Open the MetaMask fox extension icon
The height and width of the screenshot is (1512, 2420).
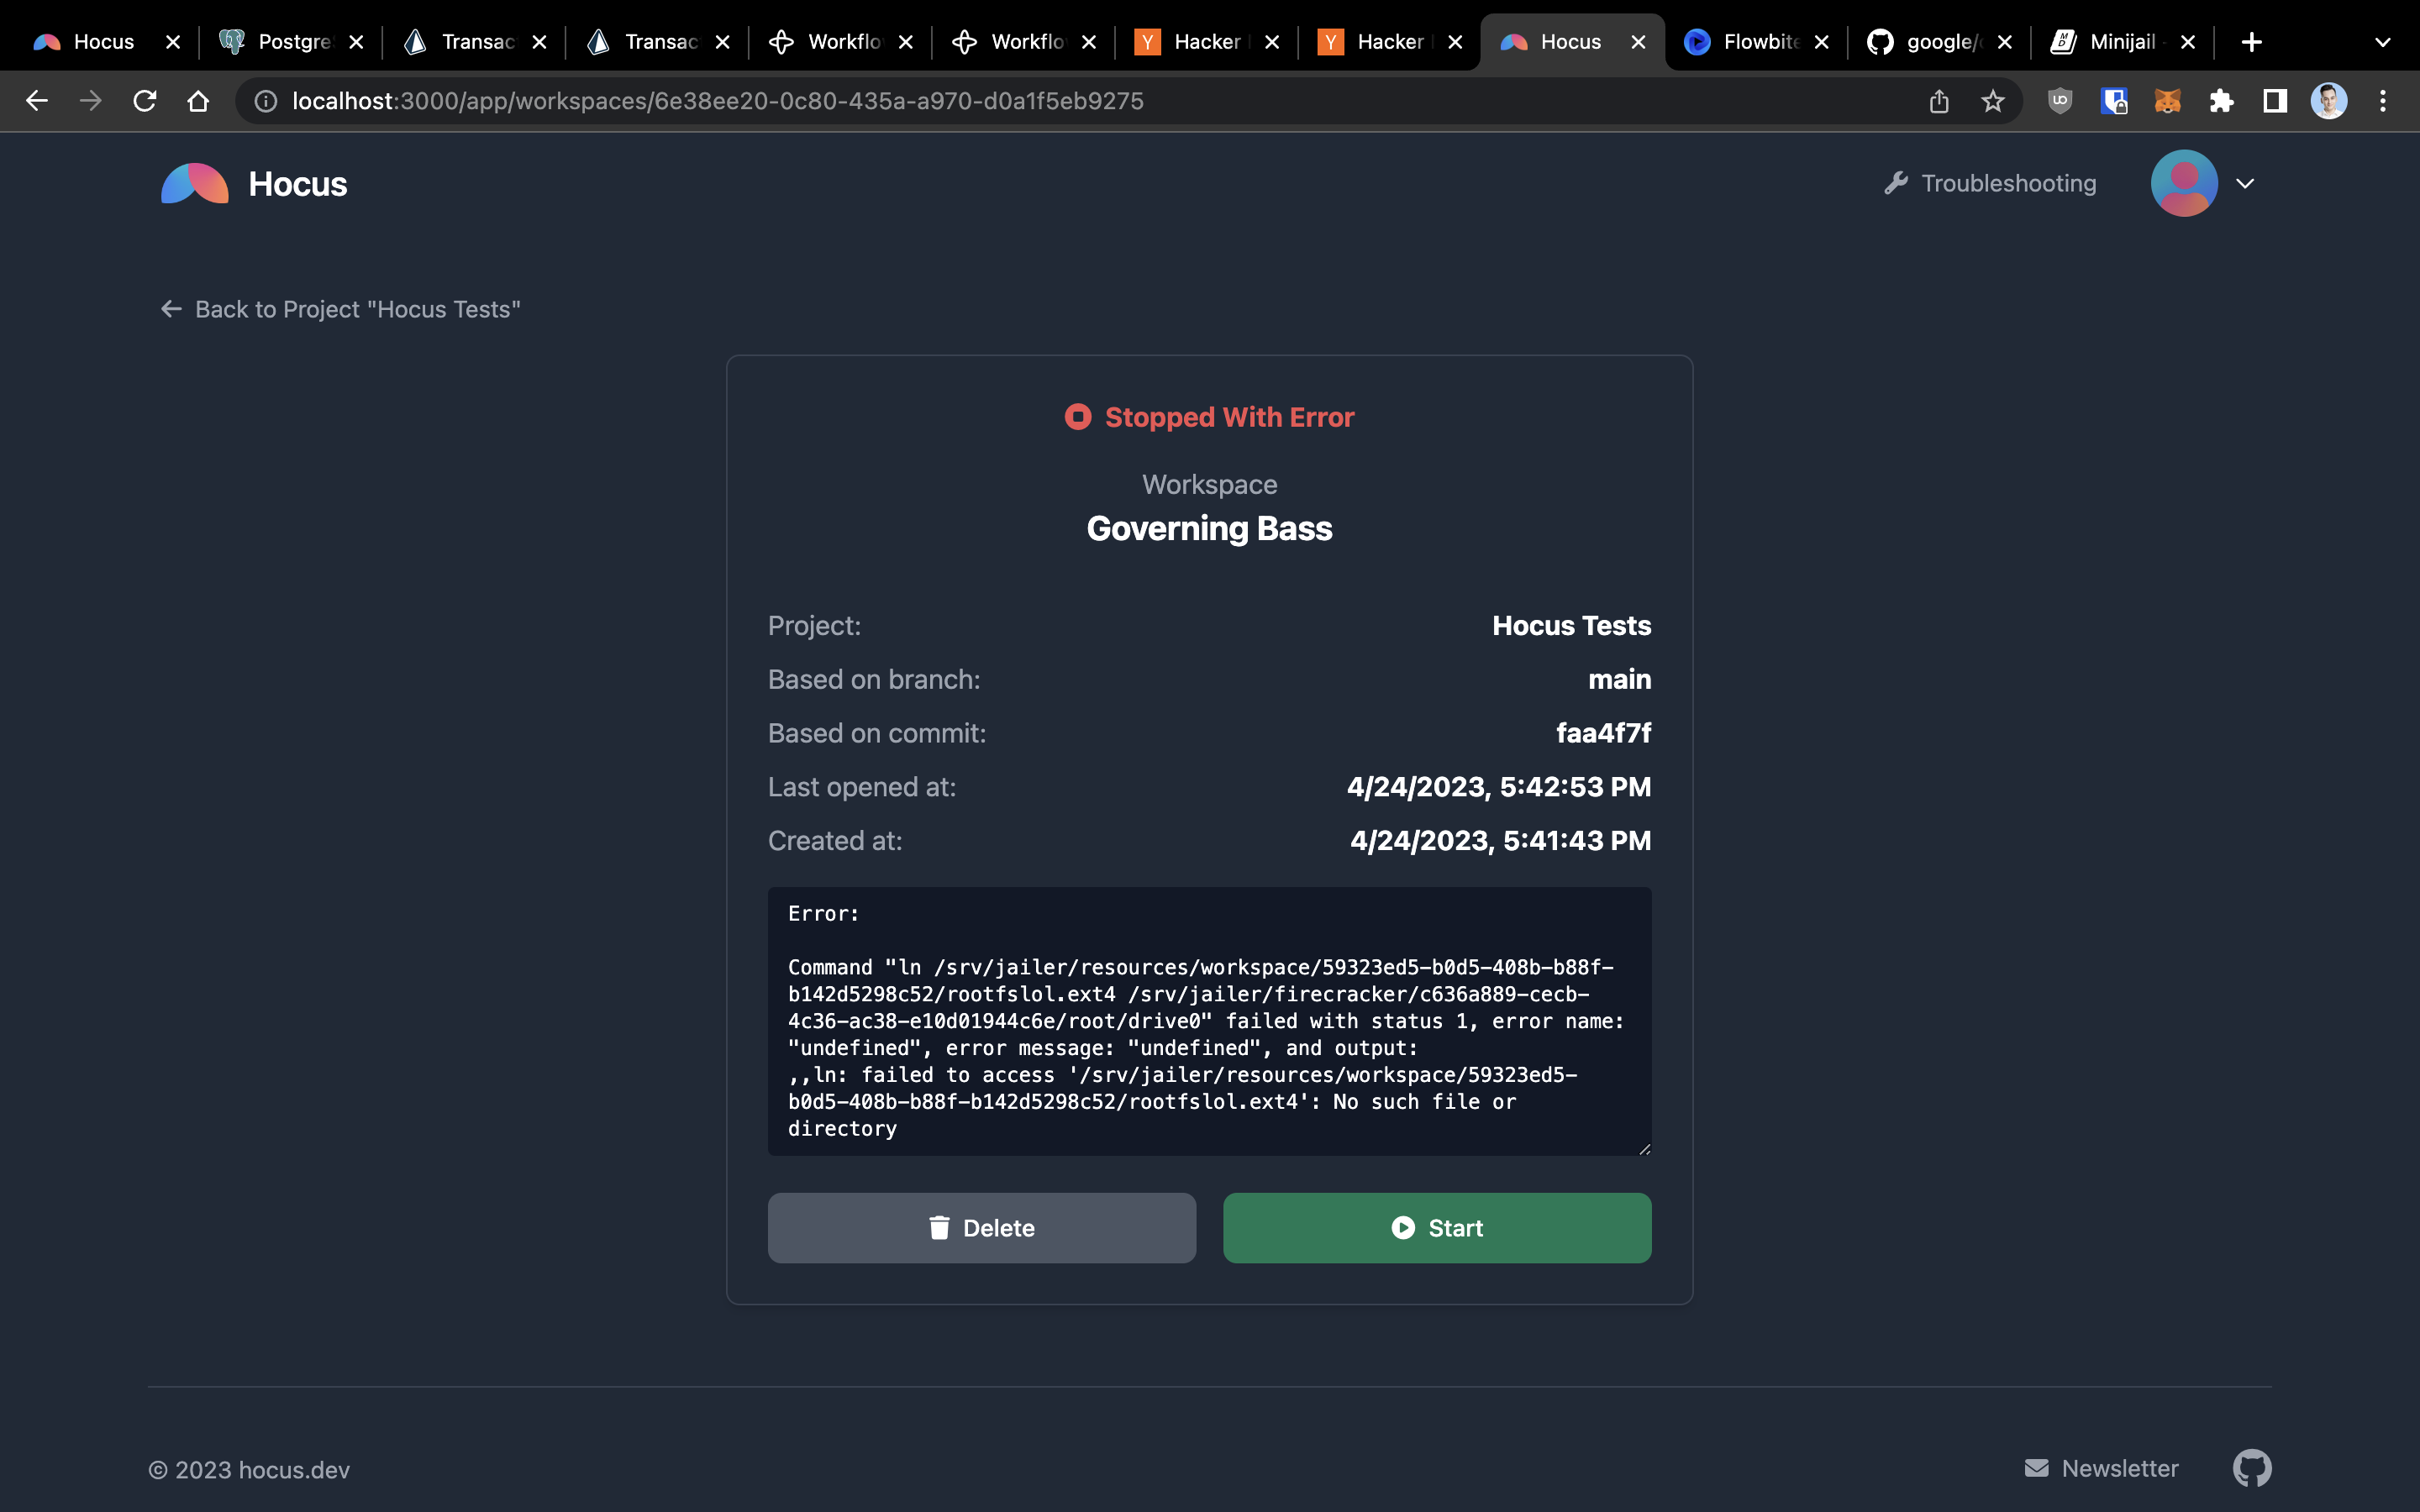click(x=2167, y=101)
